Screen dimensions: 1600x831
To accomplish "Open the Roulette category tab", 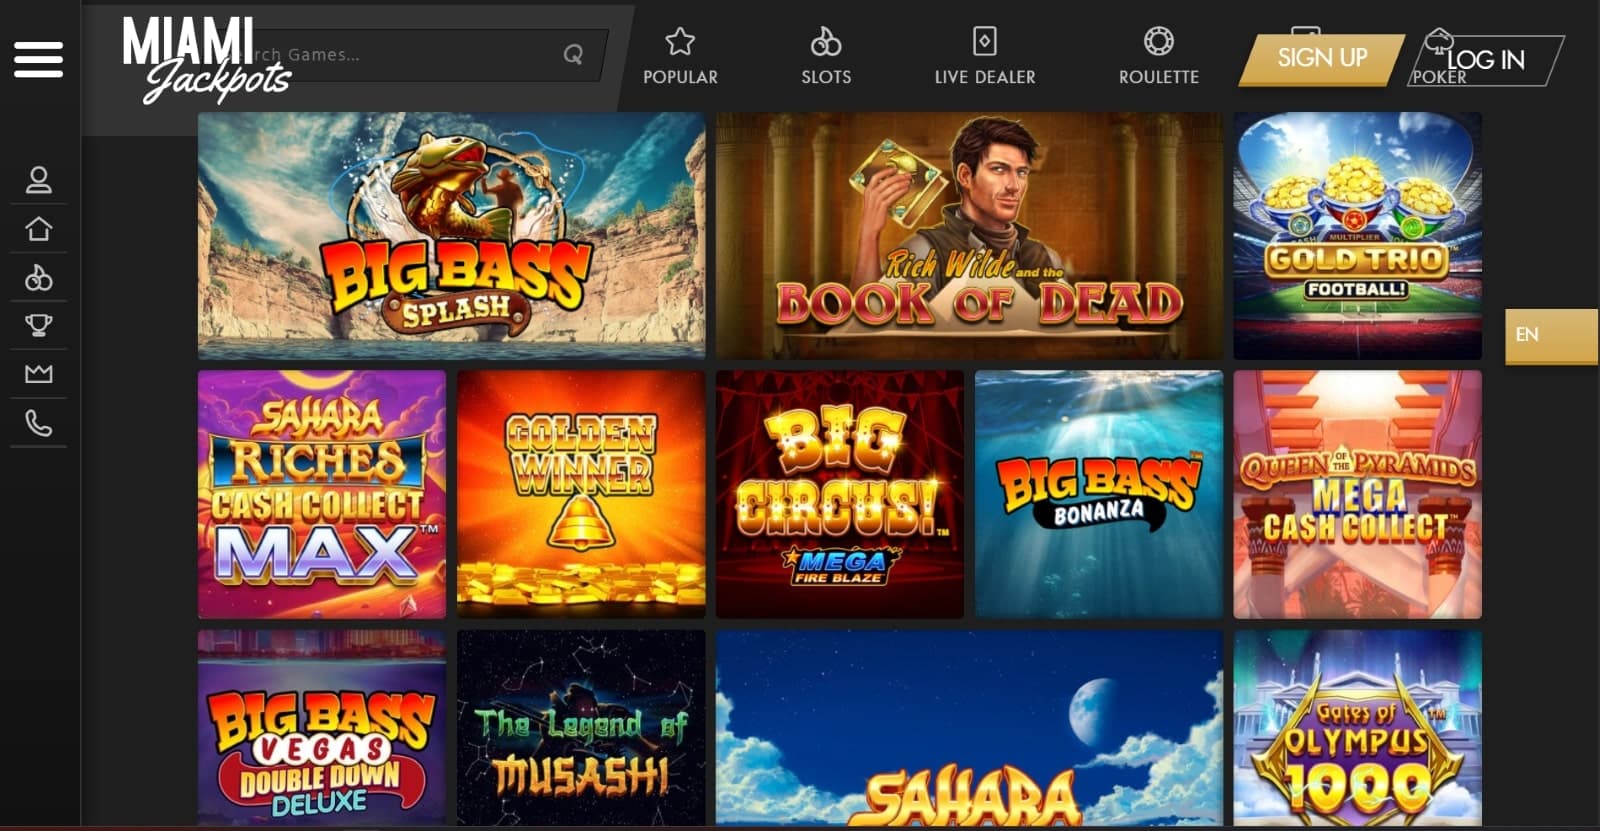I will [1159, 58].
